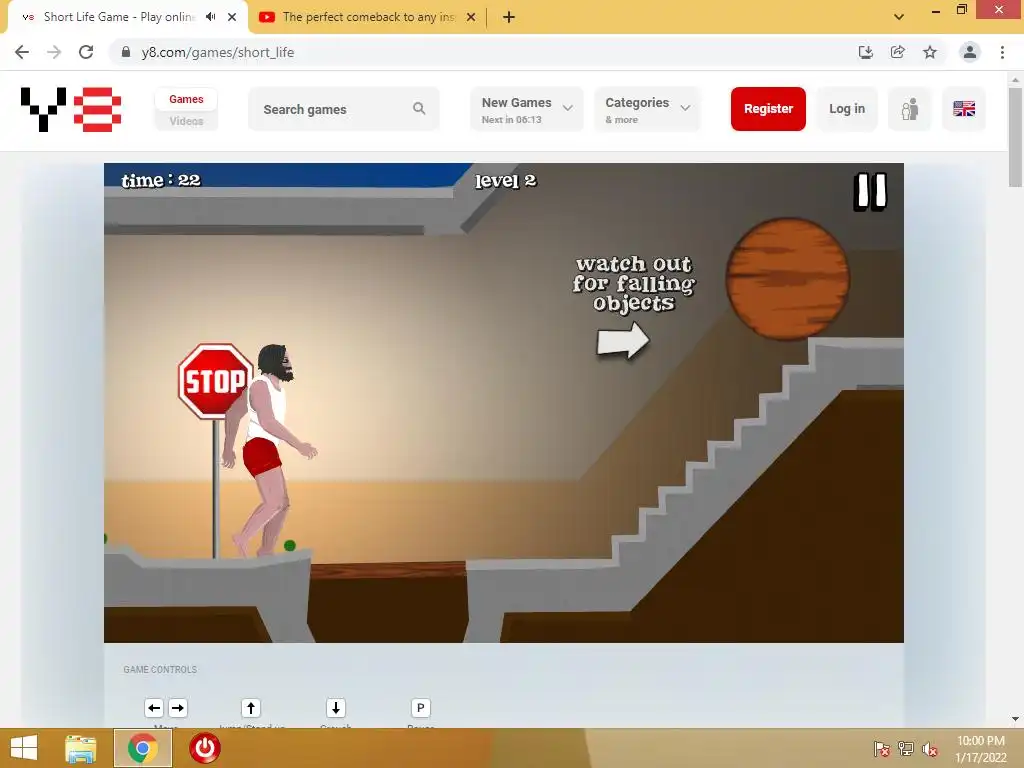Viewport: 1024px width, 768px height.
Task: Click the muted volume tray icon
Action: pyautogui.click(x=930, y=749)
